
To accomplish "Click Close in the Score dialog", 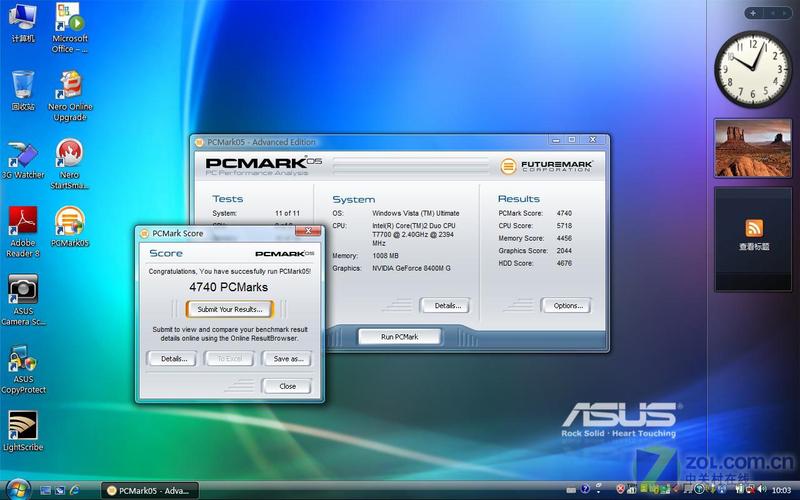I will [x=287, y=386].
